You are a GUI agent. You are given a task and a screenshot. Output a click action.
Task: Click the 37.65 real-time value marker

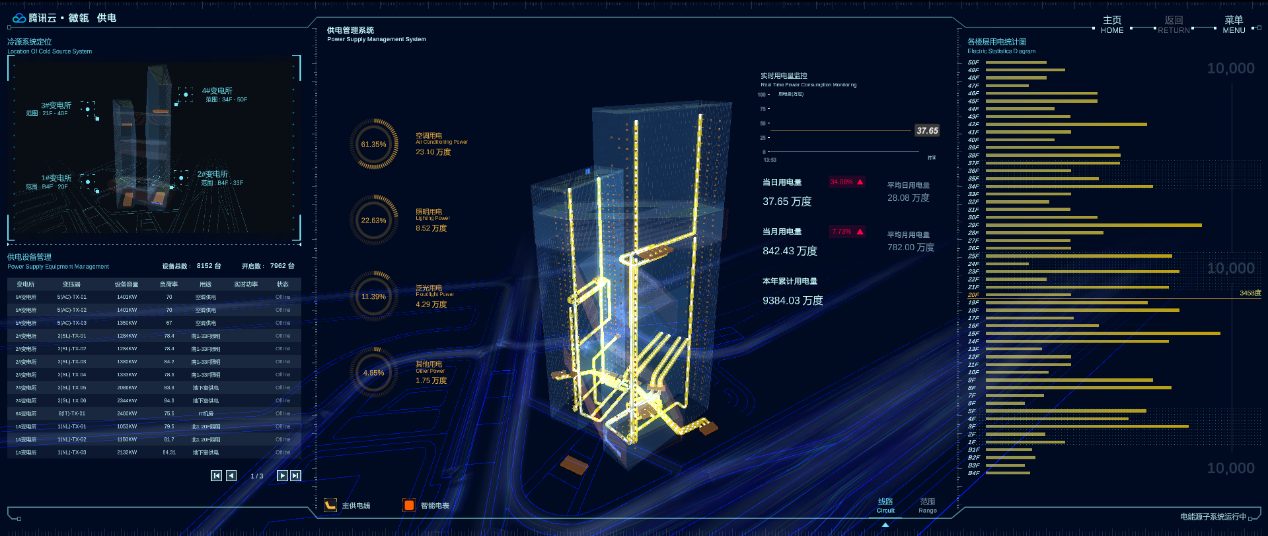click(927, 131)
